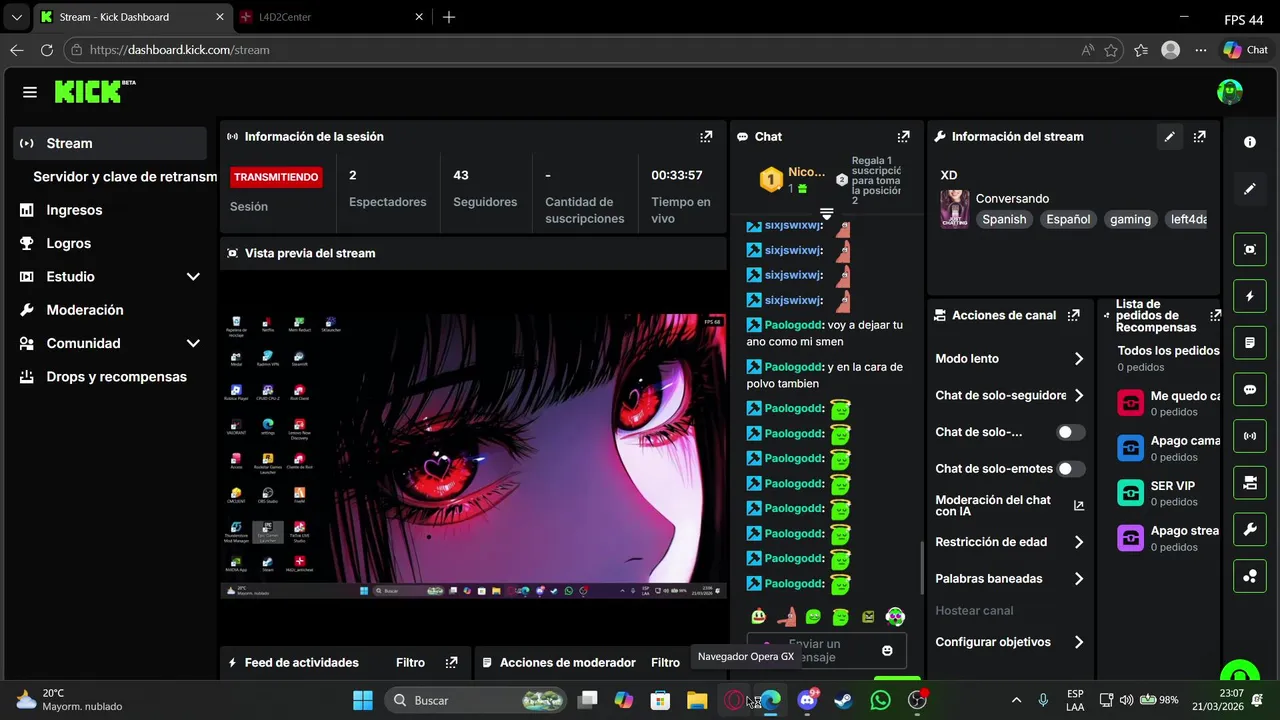Image resolution: width=1280 pixels, height=720 pixels.
Task: Open Opera GX from the taskbar
Action: point(735,700)
